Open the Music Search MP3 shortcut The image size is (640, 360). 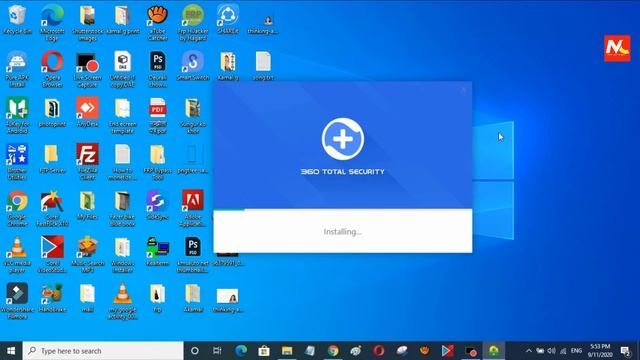click(x=87, y=255)
